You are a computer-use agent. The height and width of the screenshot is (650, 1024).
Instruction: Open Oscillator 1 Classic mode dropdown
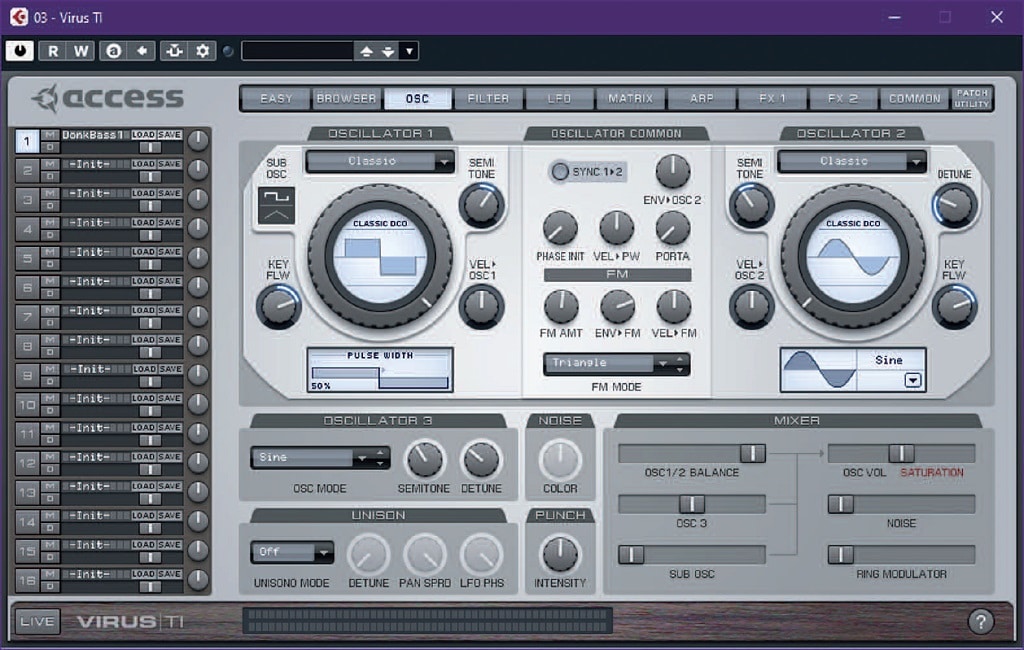[380, 161]
